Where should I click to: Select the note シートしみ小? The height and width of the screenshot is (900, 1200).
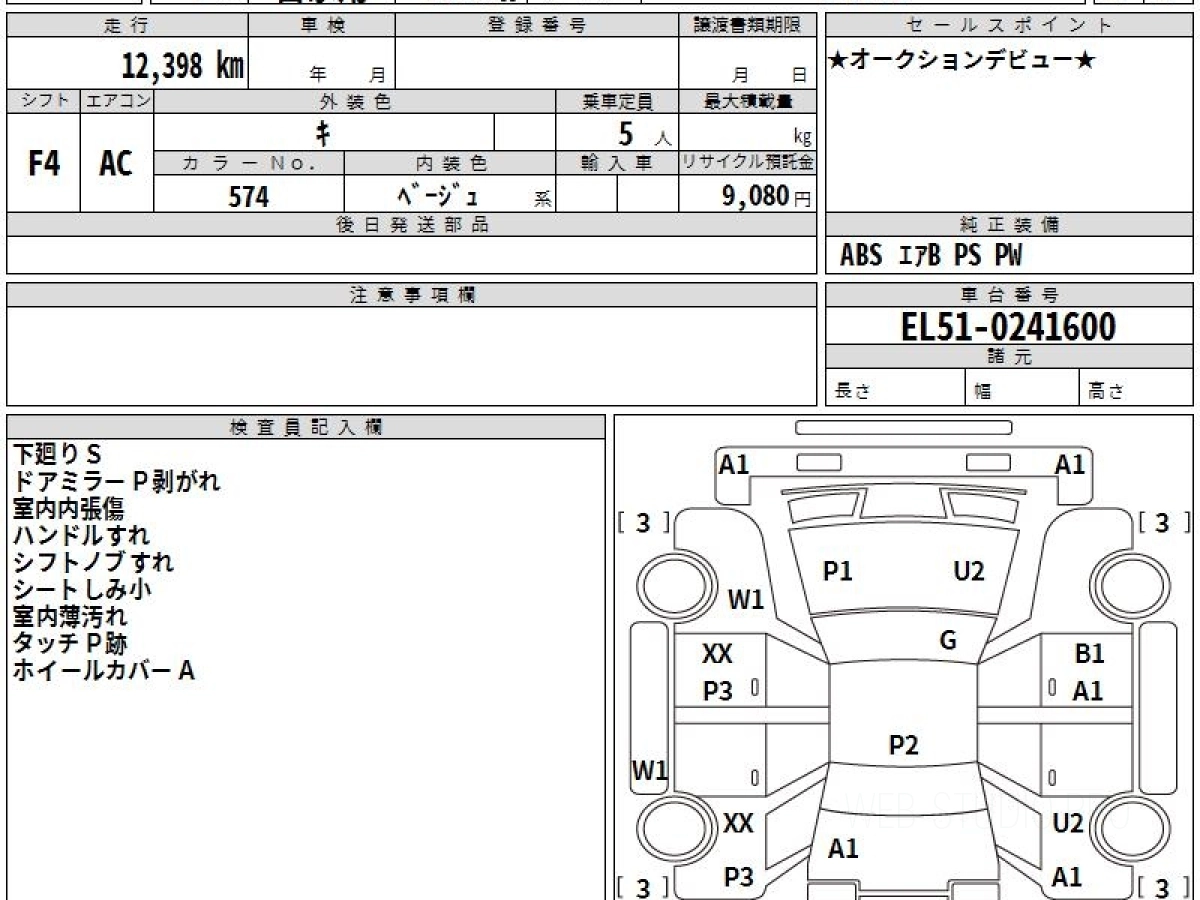(81, 590)
